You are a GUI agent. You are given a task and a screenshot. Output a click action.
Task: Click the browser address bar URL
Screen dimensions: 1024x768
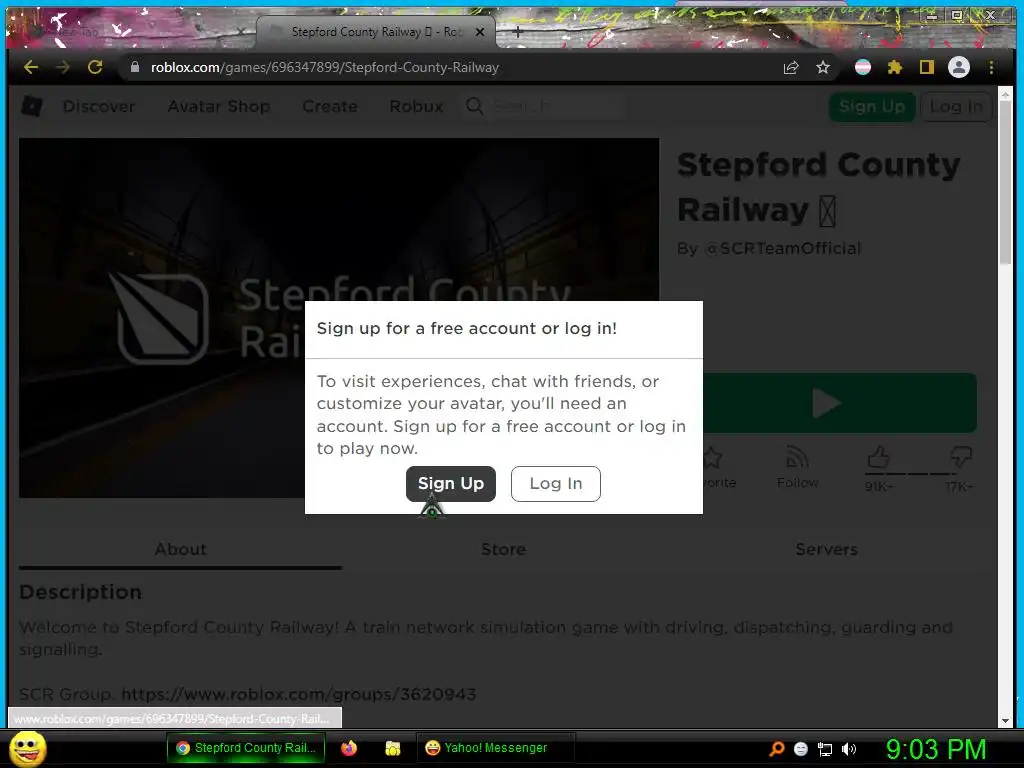coord(325,67)
